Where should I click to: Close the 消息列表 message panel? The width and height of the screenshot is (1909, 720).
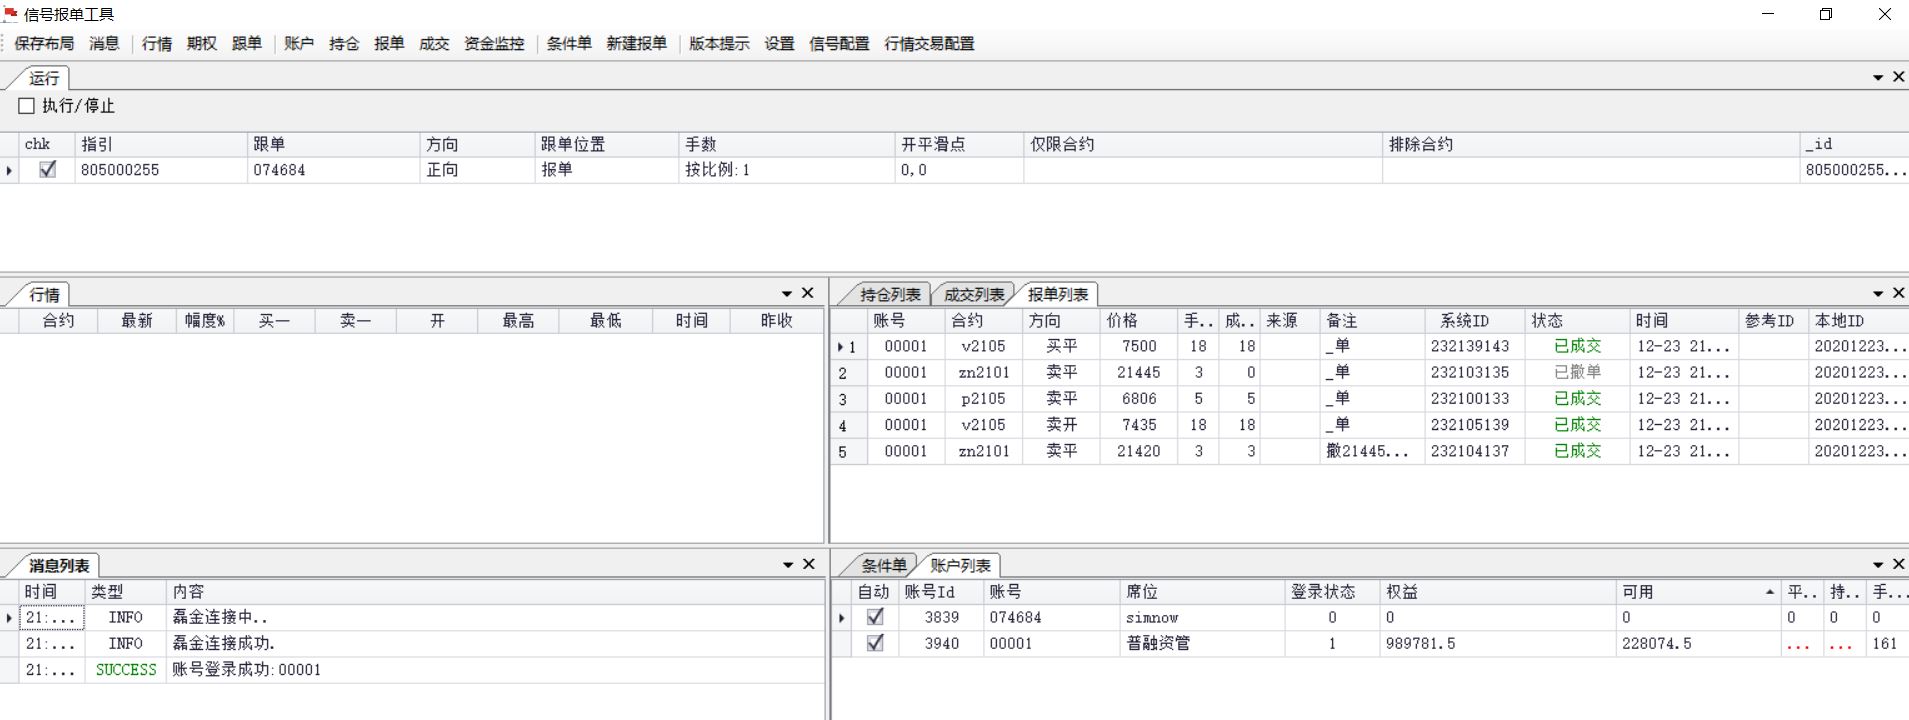(809, 564)
